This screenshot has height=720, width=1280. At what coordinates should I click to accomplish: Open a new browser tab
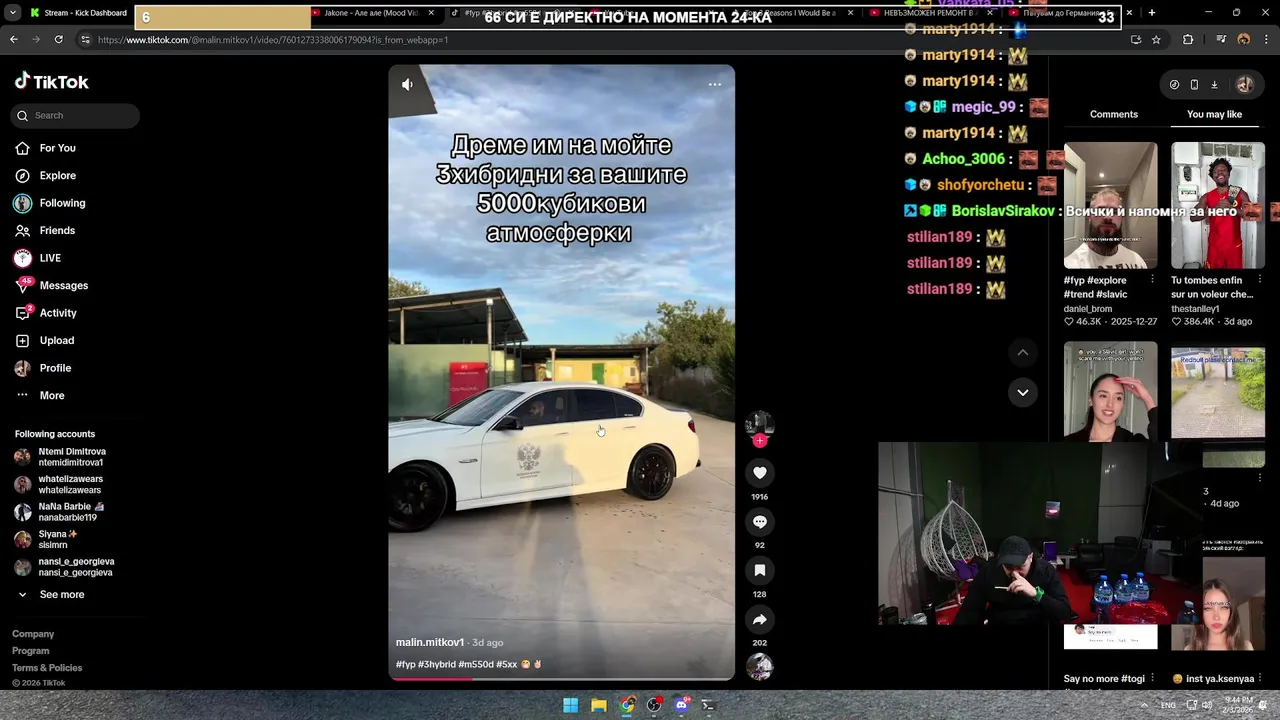point(1152,13)
